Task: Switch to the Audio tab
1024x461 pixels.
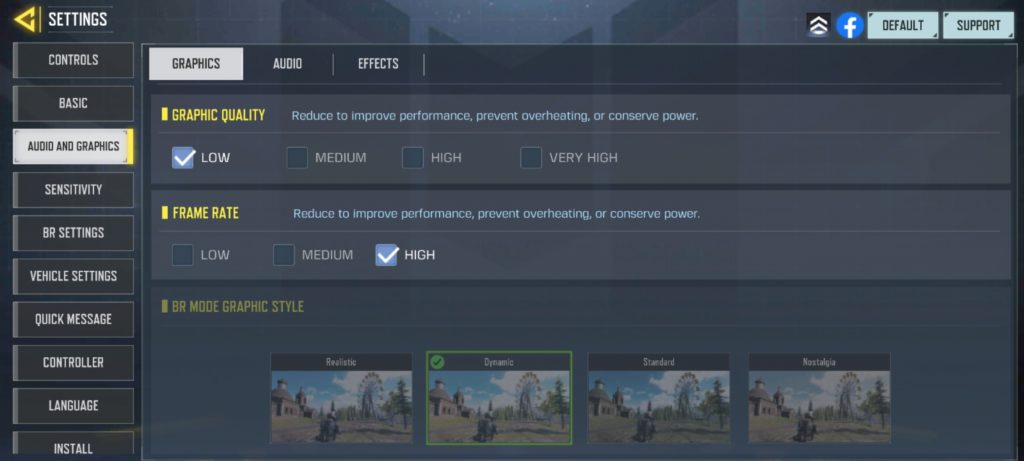Action: (x=287, y=64)
